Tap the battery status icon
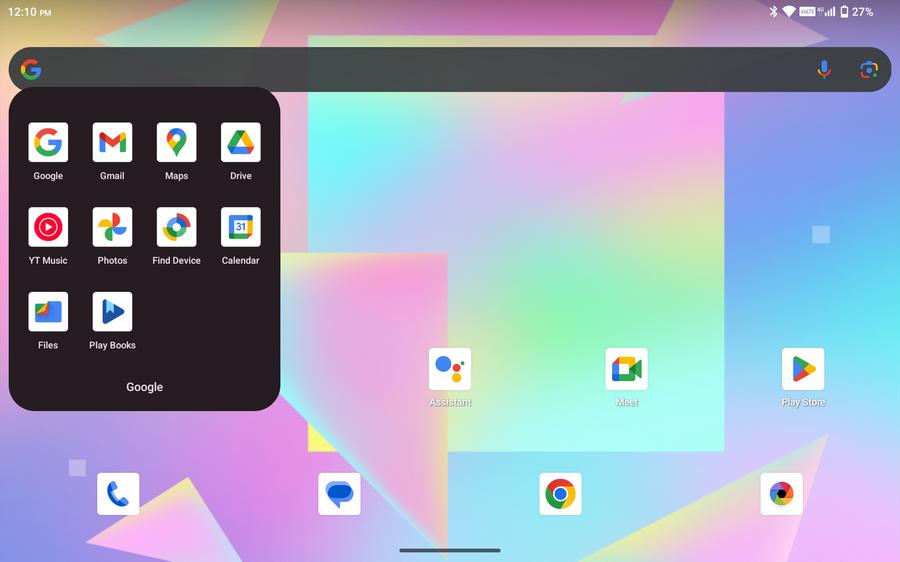 pos(844,11)
